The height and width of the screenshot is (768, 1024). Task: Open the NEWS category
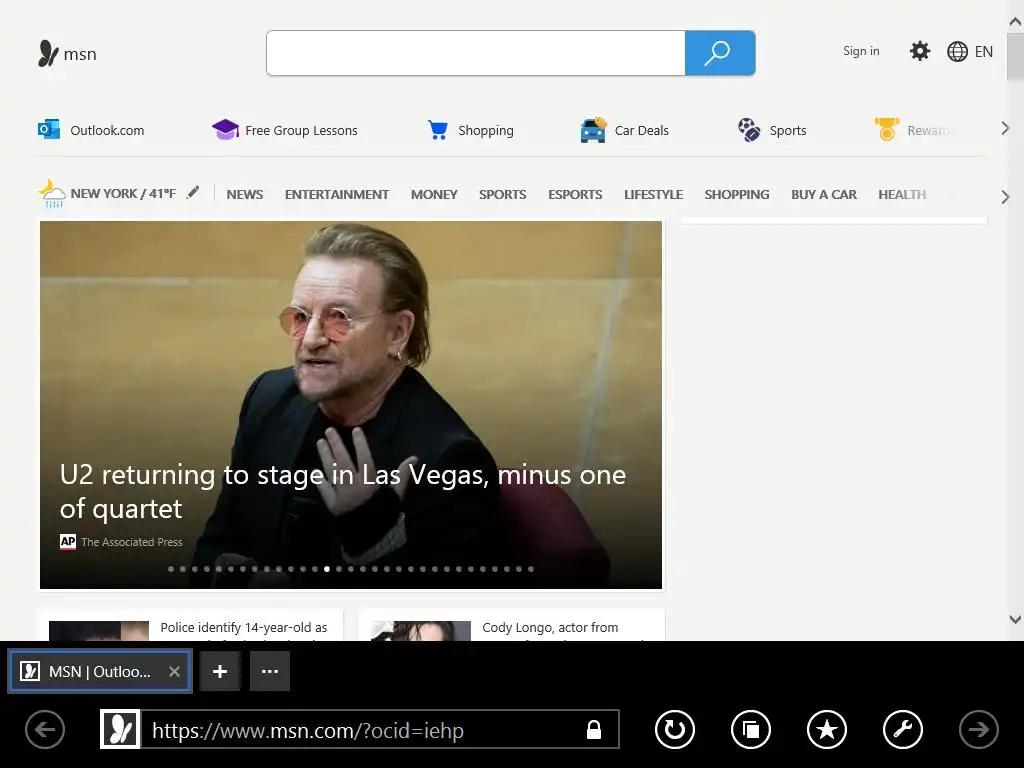245,195
